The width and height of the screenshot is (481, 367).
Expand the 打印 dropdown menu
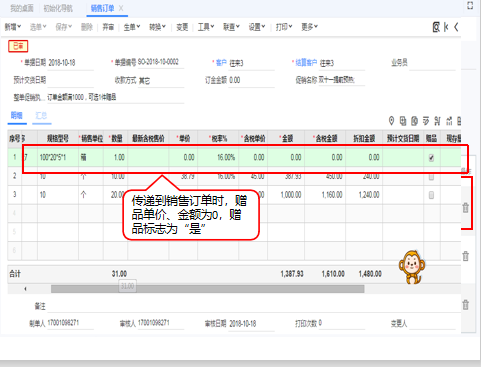[x=284, y=27]
